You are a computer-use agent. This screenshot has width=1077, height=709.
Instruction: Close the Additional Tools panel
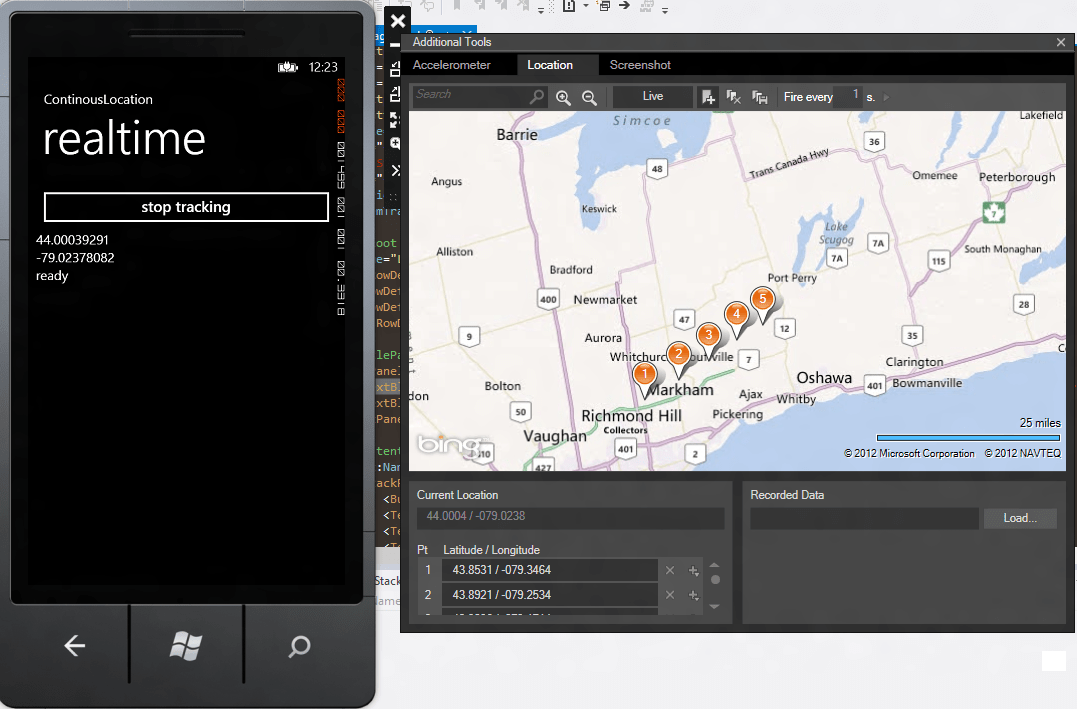click(1061, 43)
